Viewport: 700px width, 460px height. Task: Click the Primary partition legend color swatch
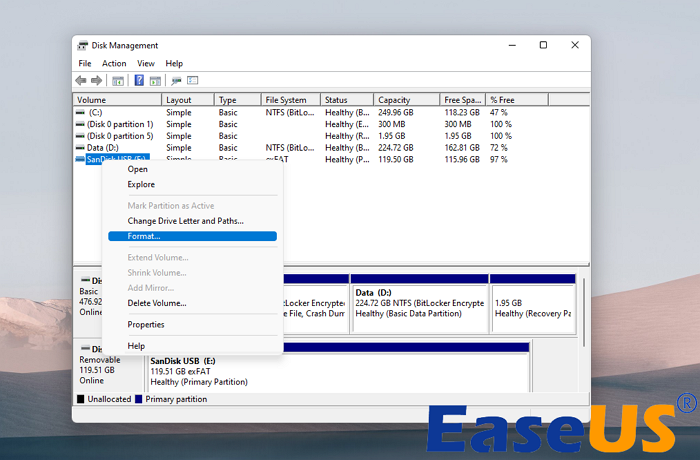(137, 399)
